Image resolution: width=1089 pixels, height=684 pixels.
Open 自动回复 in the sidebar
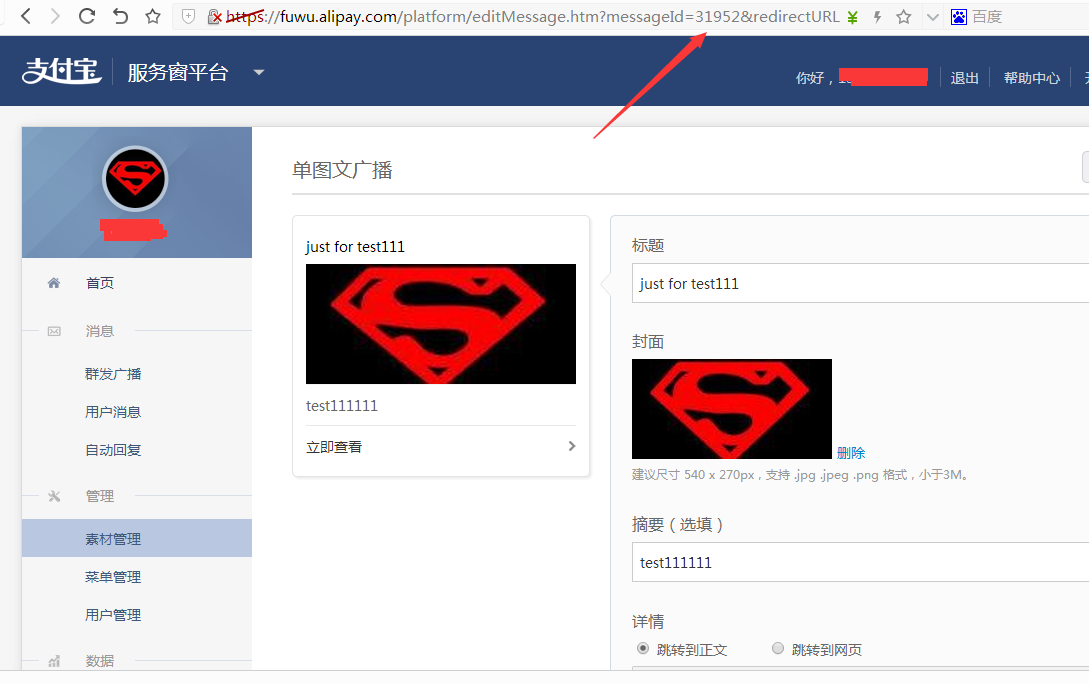click(113, 451)
